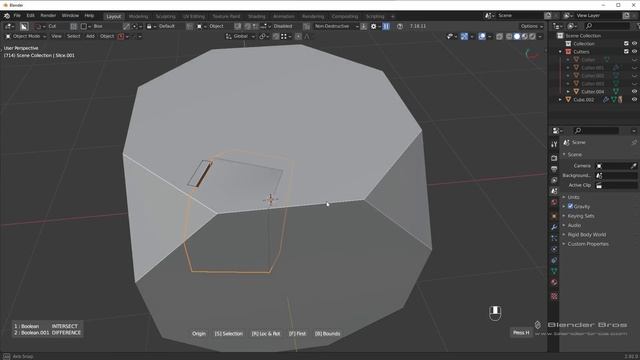
Task: Open the Object Data properties green triangle tab
Action: click(554, 271)
